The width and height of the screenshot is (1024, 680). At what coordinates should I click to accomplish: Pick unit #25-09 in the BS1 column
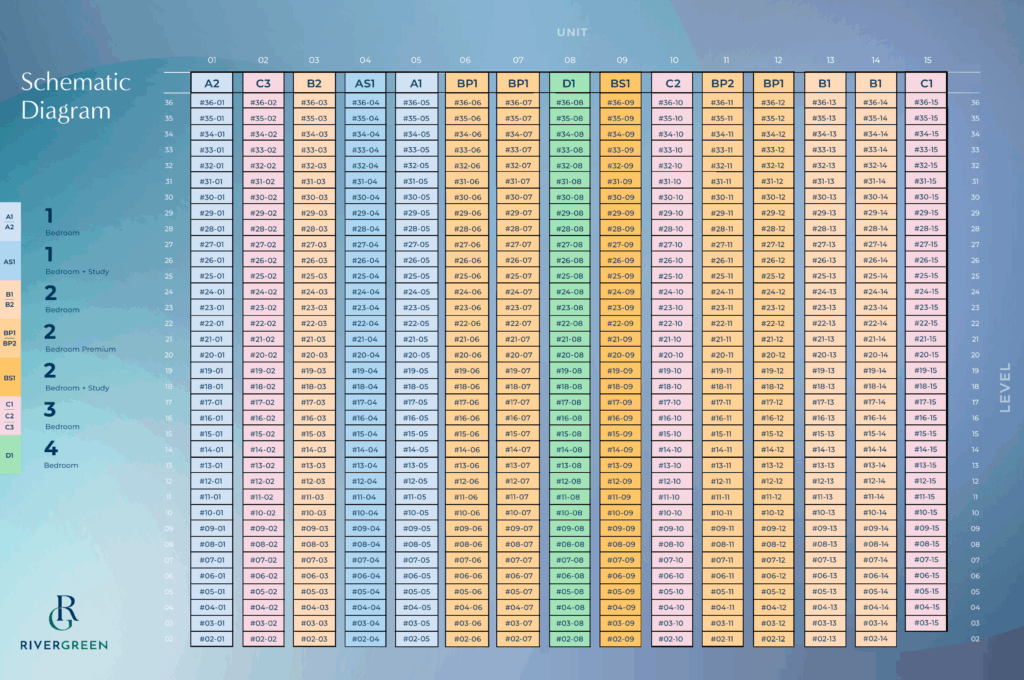click(620, 276)
